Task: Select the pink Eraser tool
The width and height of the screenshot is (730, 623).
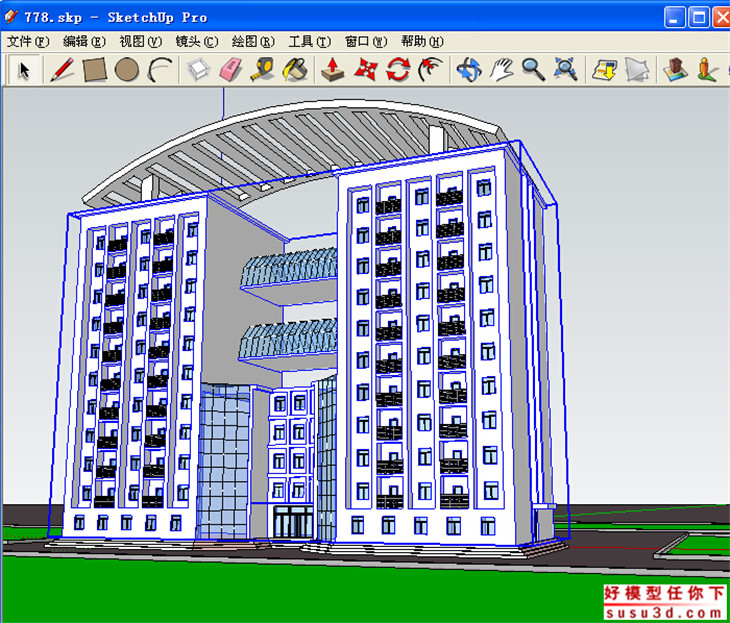Action: [230, 70]
